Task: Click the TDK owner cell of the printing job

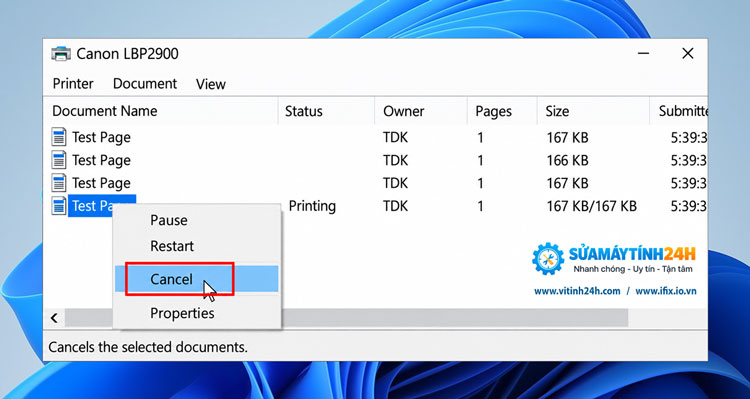Action: 395,206
